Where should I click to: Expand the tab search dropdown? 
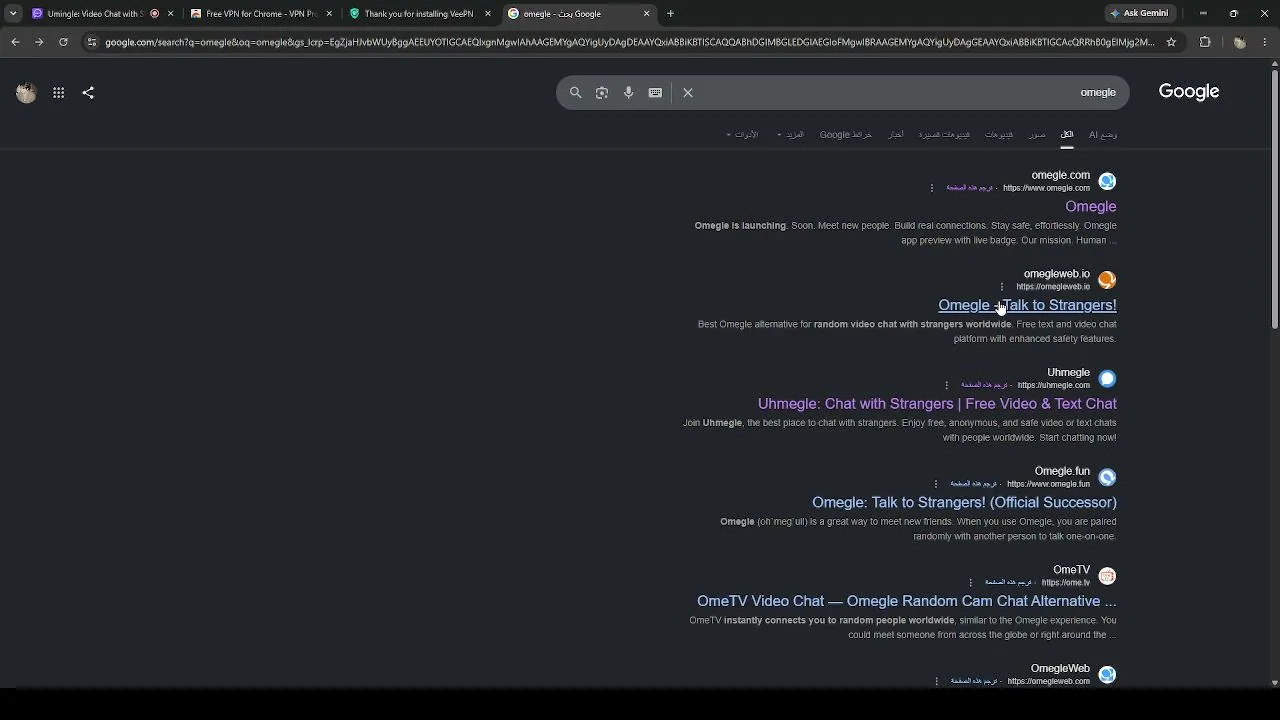point(13,14)
